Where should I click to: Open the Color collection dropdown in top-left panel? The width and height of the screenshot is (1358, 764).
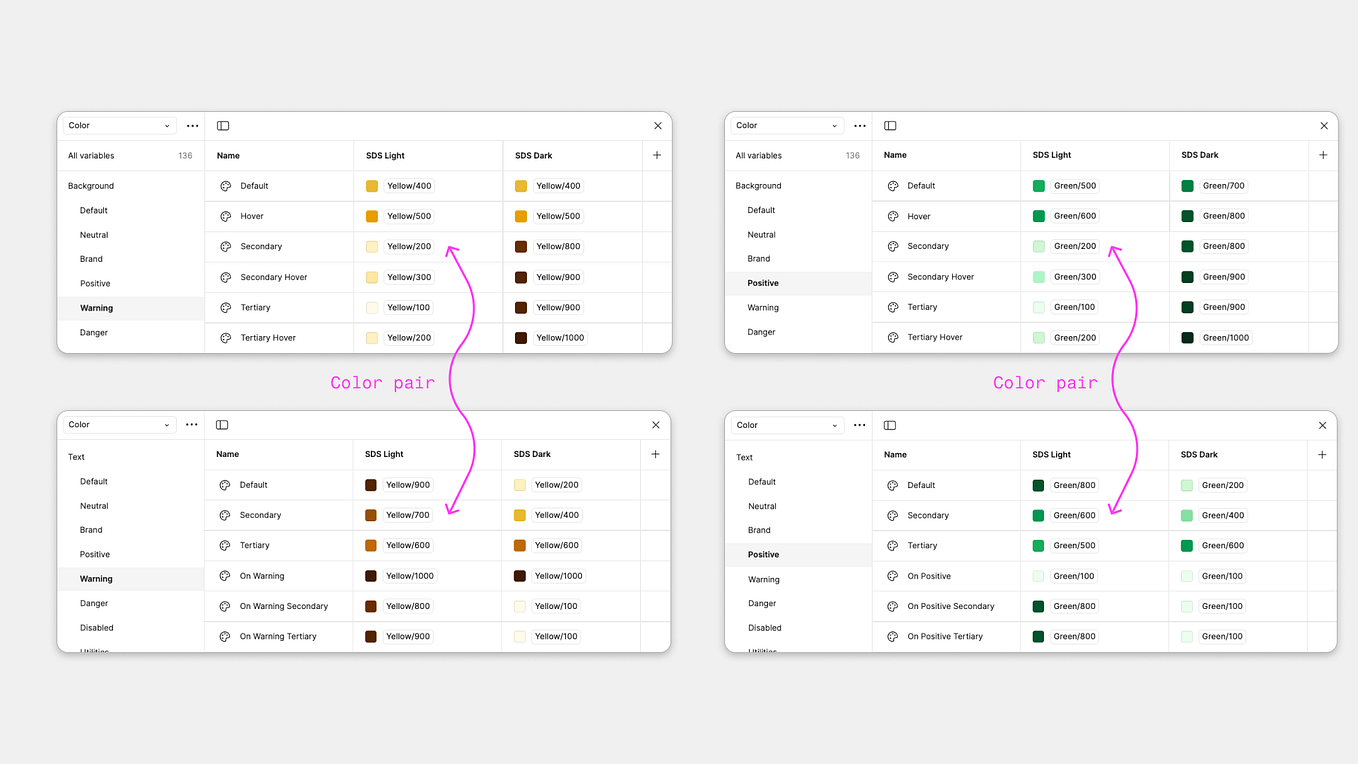(118, 125)
